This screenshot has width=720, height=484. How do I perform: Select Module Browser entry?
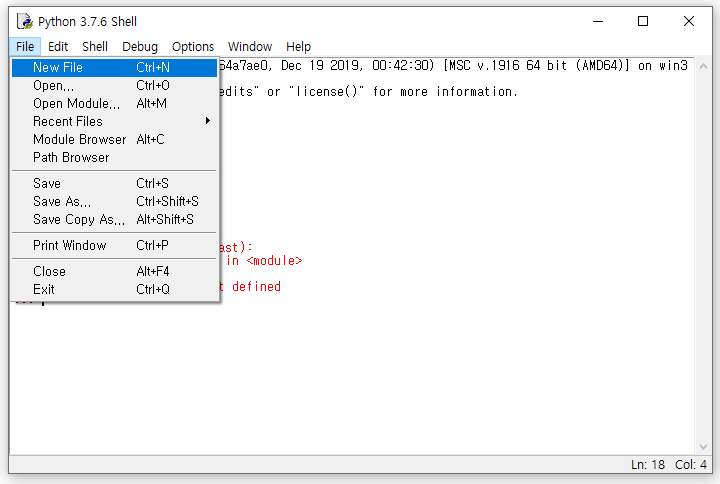(114, 139)
